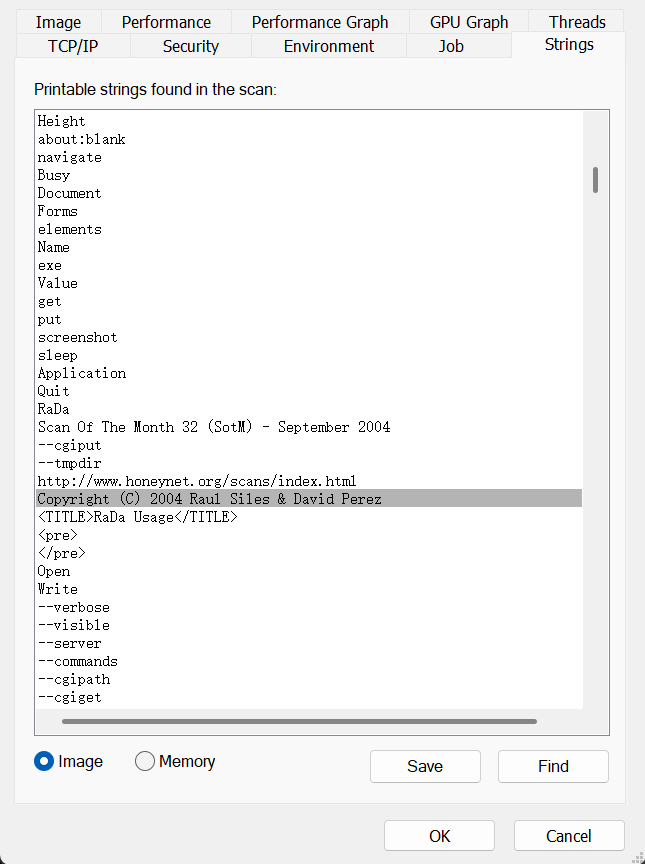This screenshot has width=645, height=864.
Task: Open the TCP/IP tab
Action: (x=73, y=46)
